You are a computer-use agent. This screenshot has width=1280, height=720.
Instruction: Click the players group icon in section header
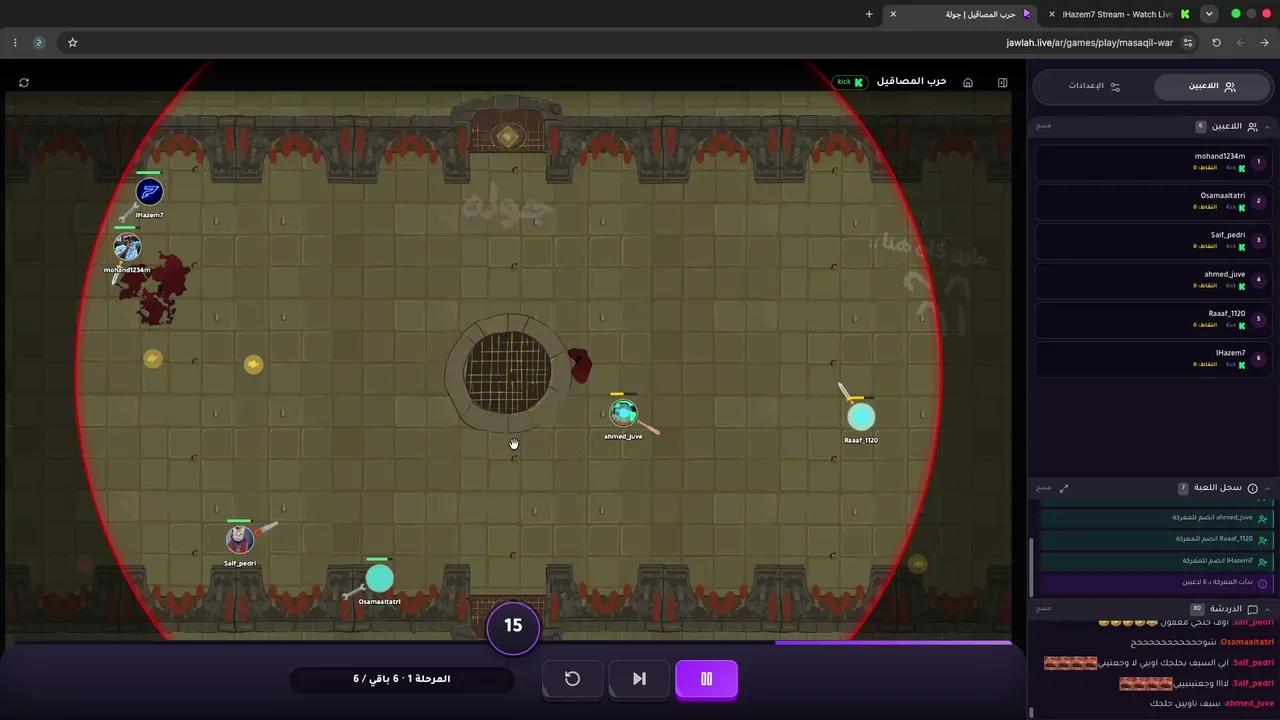(x=1252, y=127)
